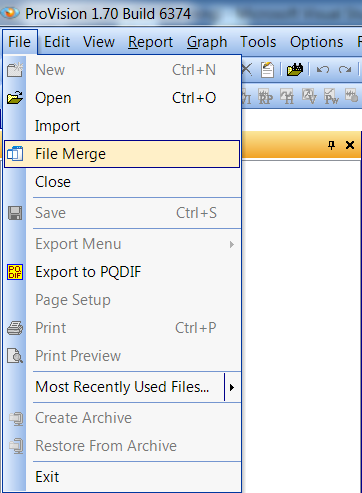Expand Most Recently Used Files arrow
The width and height of the screenshot is (362, 493).
tap(232, 387)
